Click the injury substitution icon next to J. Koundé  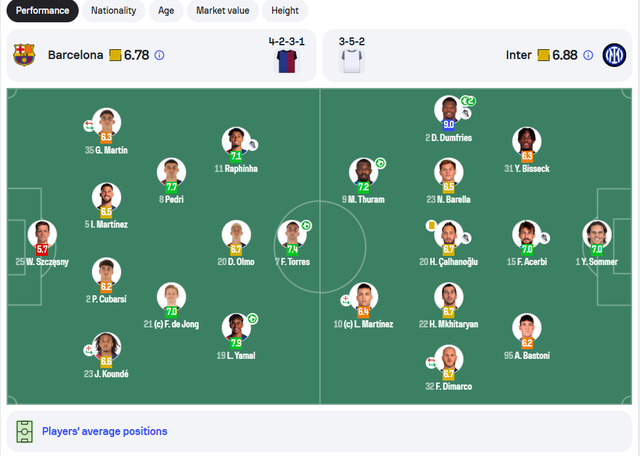(x=89, y=350)
